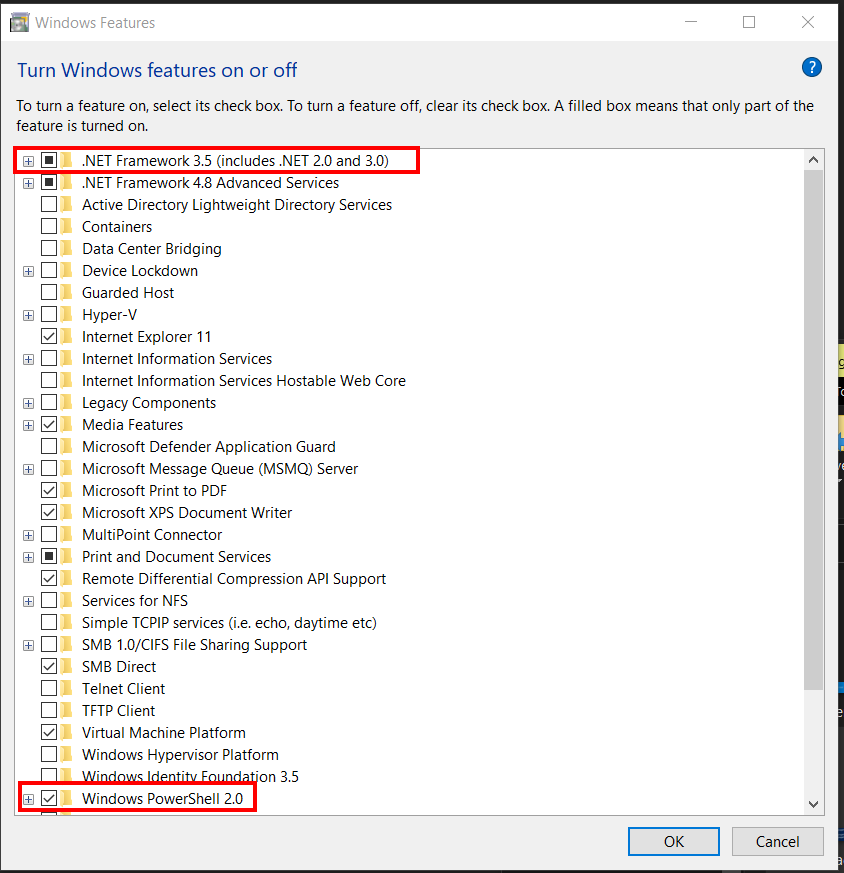Expand Print and Document Services node
Image resolution: width=844 pixels, height=873 pixels.
coord(28,557)
